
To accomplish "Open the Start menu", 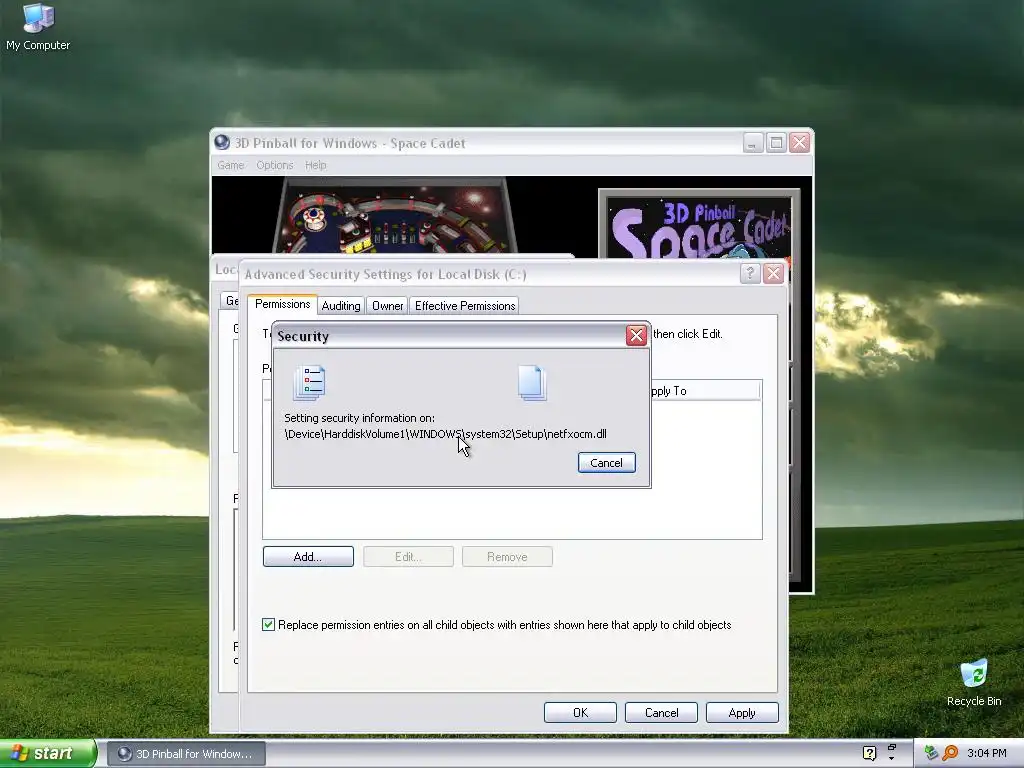I will (48, 753).
